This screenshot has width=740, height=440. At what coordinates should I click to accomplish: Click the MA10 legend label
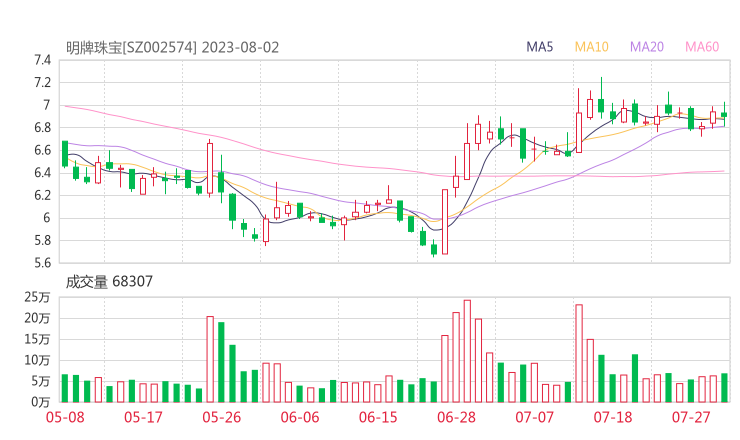coord(591,47)
